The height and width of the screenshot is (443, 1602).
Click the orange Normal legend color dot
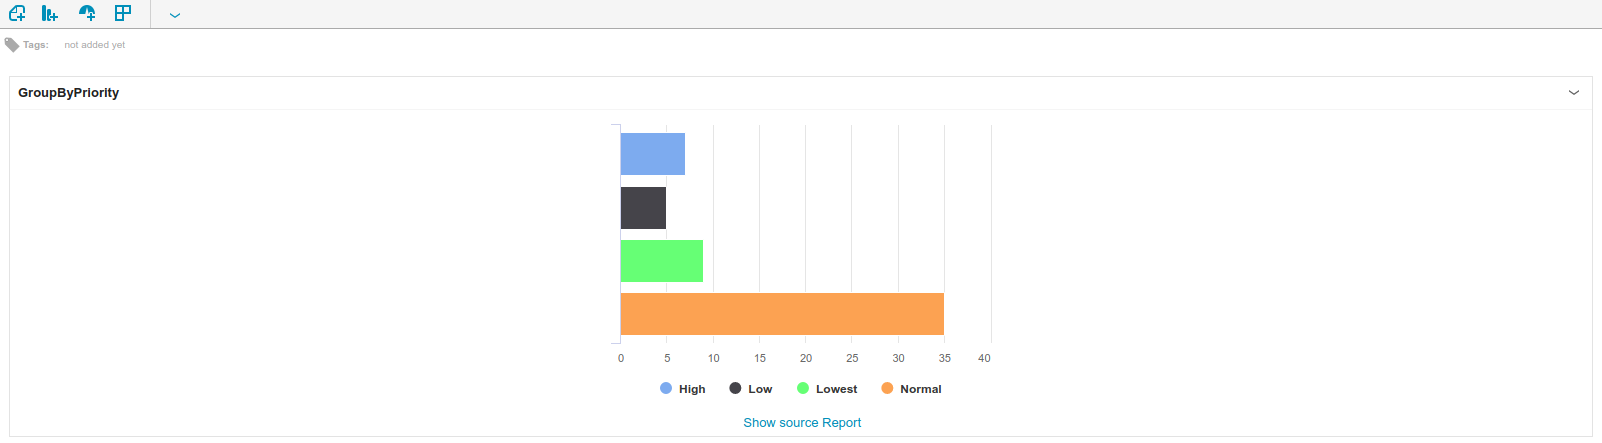click(x=887, y=388)
